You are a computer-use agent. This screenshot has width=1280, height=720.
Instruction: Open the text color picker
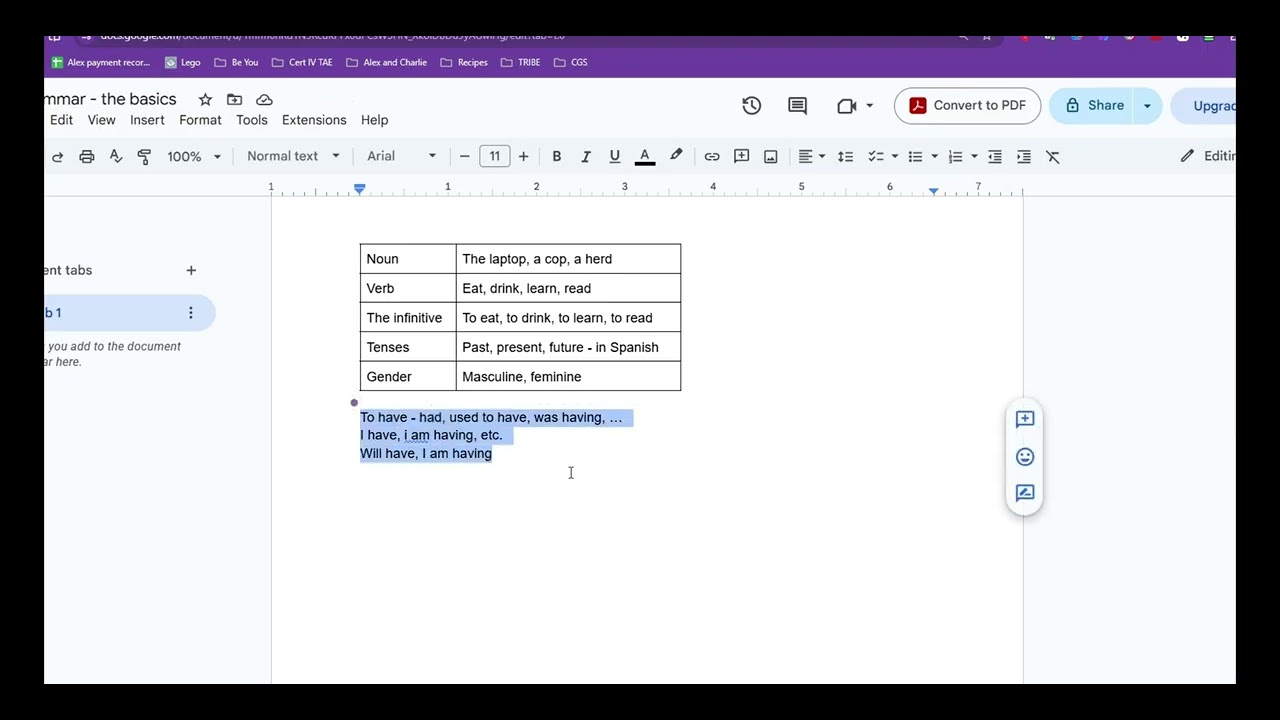[x=645, y=157]
